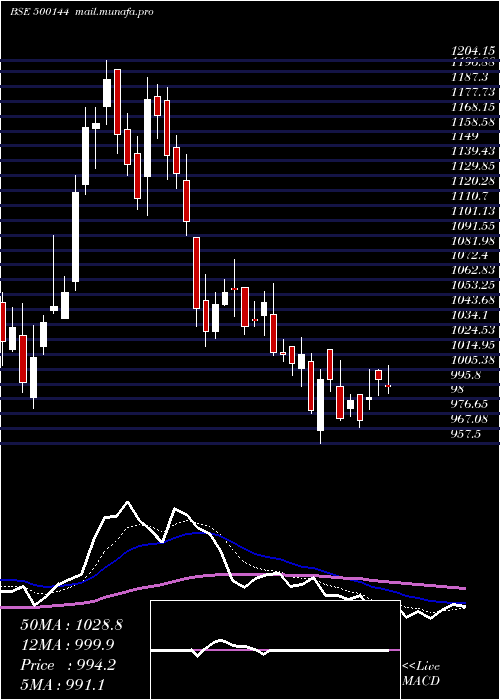Click the 1043.68 price level label
This screenshot has width=500, height=700.
point(473,300)
